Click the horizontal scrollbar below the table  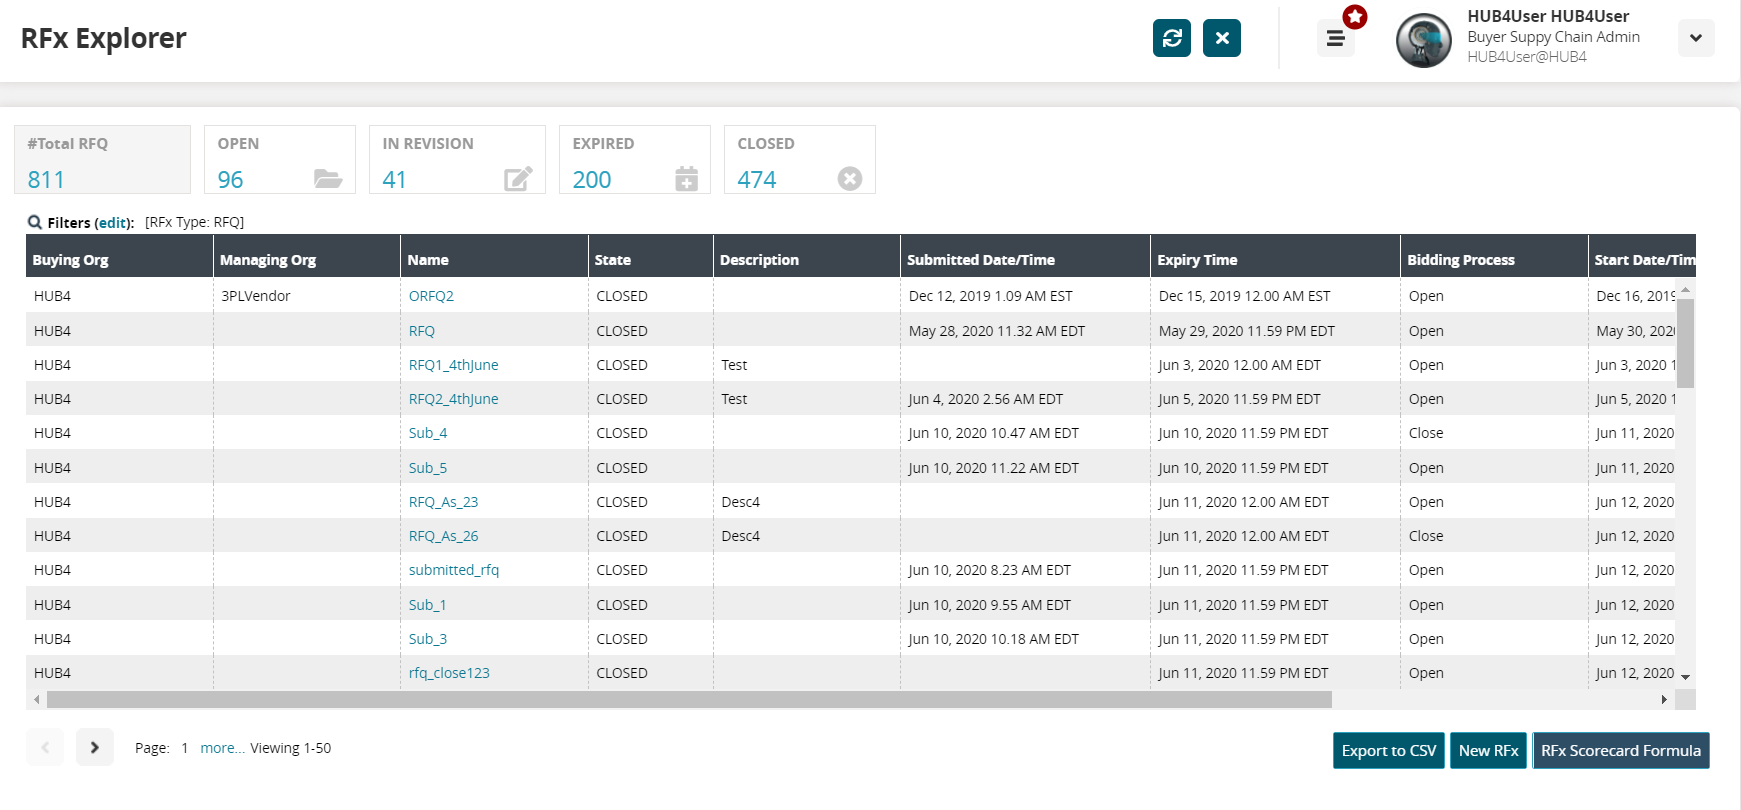tap(688, 699)
